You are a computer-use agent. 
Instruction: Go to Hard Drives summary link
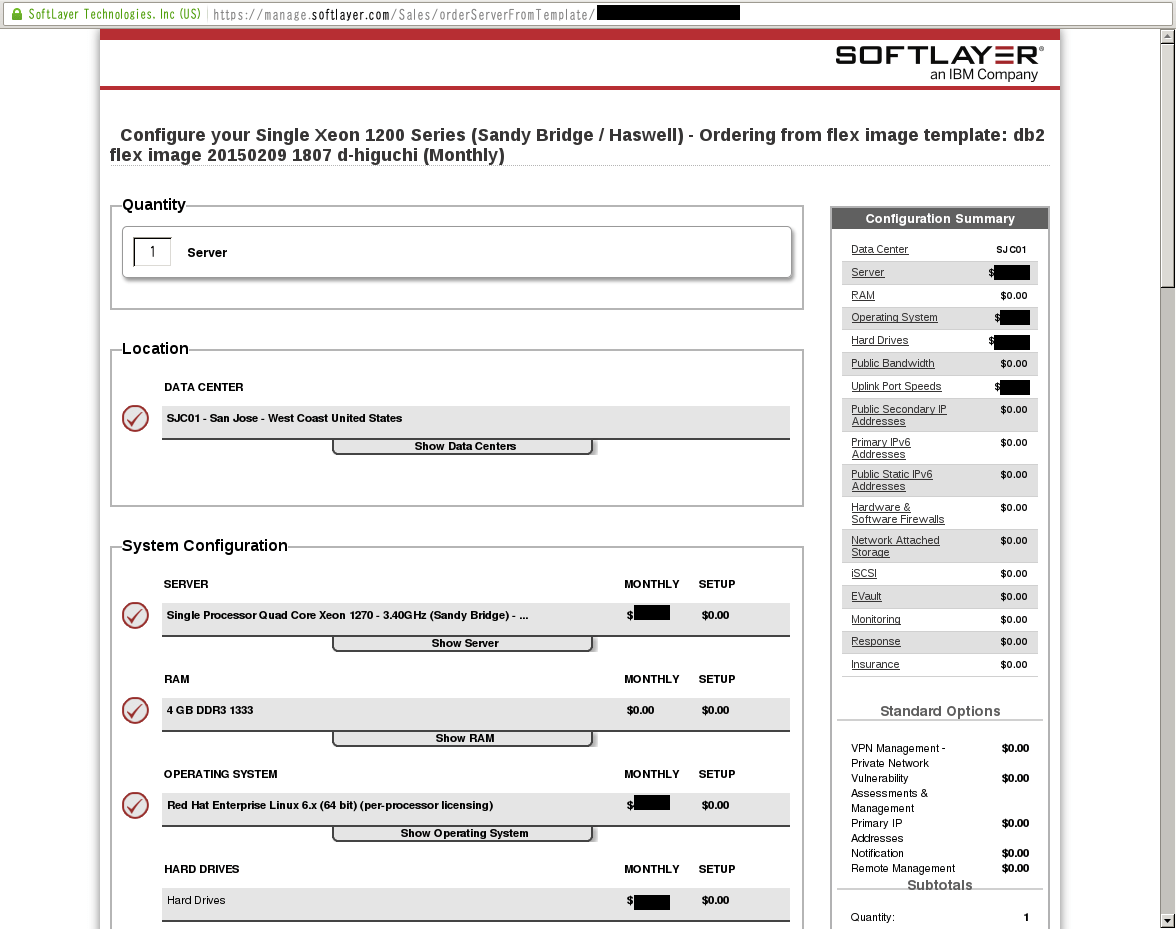[880, 341]
